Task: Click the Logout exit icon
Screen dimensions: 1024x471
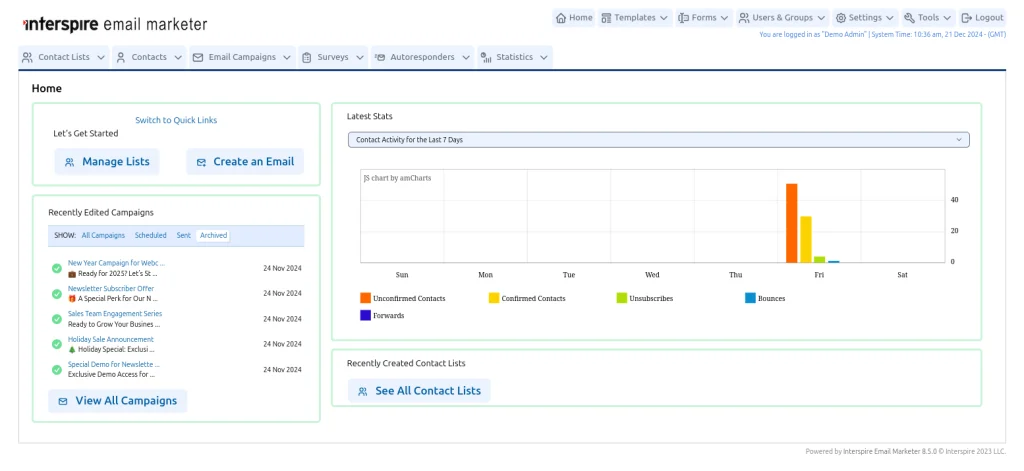Action: coord(966,18)
